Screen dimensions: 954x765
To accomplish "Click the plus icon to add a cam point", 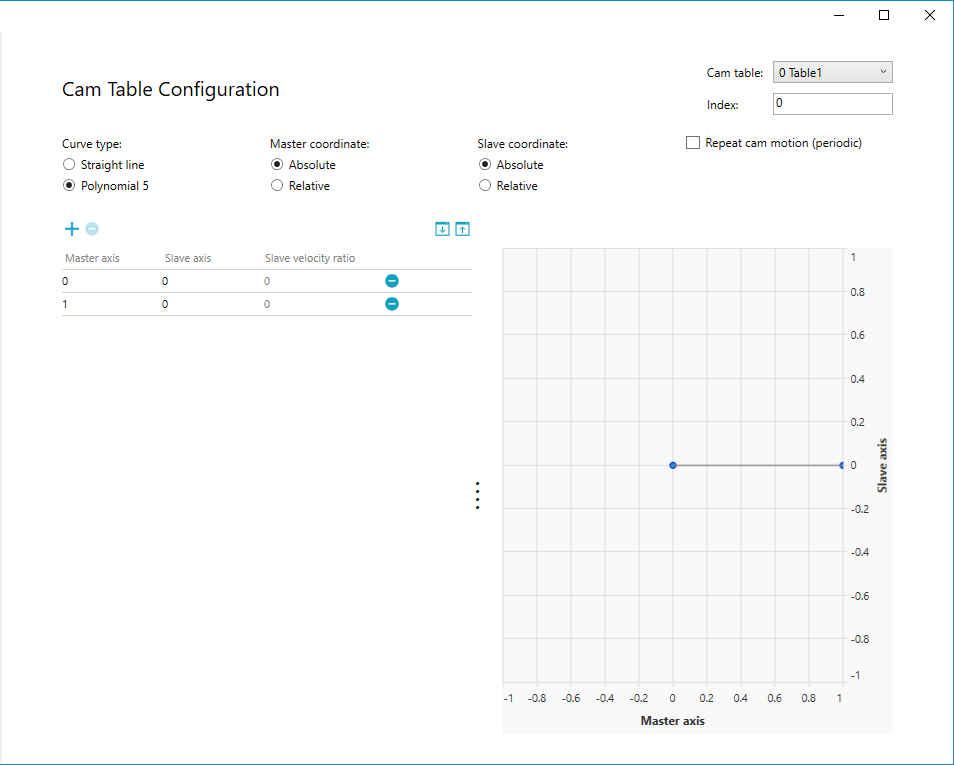I will pos(71,229).
